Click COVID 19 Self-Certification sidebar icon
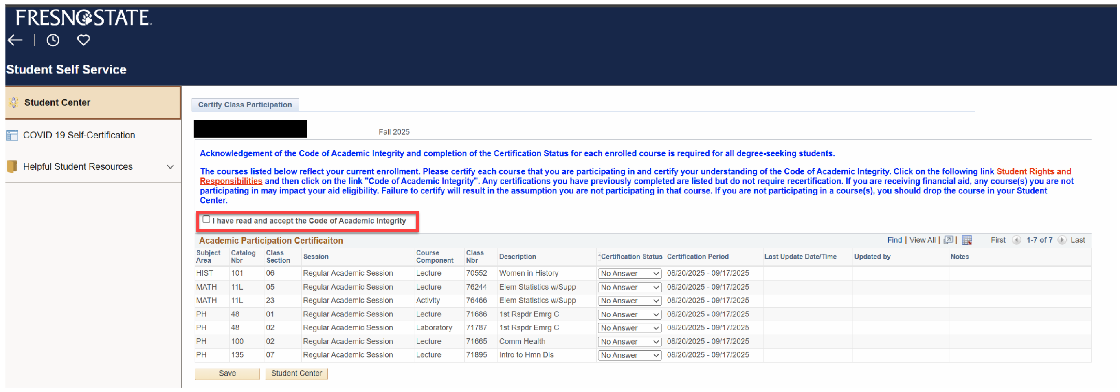This screenshot has height=392, width=1120. tap(11, 135)
